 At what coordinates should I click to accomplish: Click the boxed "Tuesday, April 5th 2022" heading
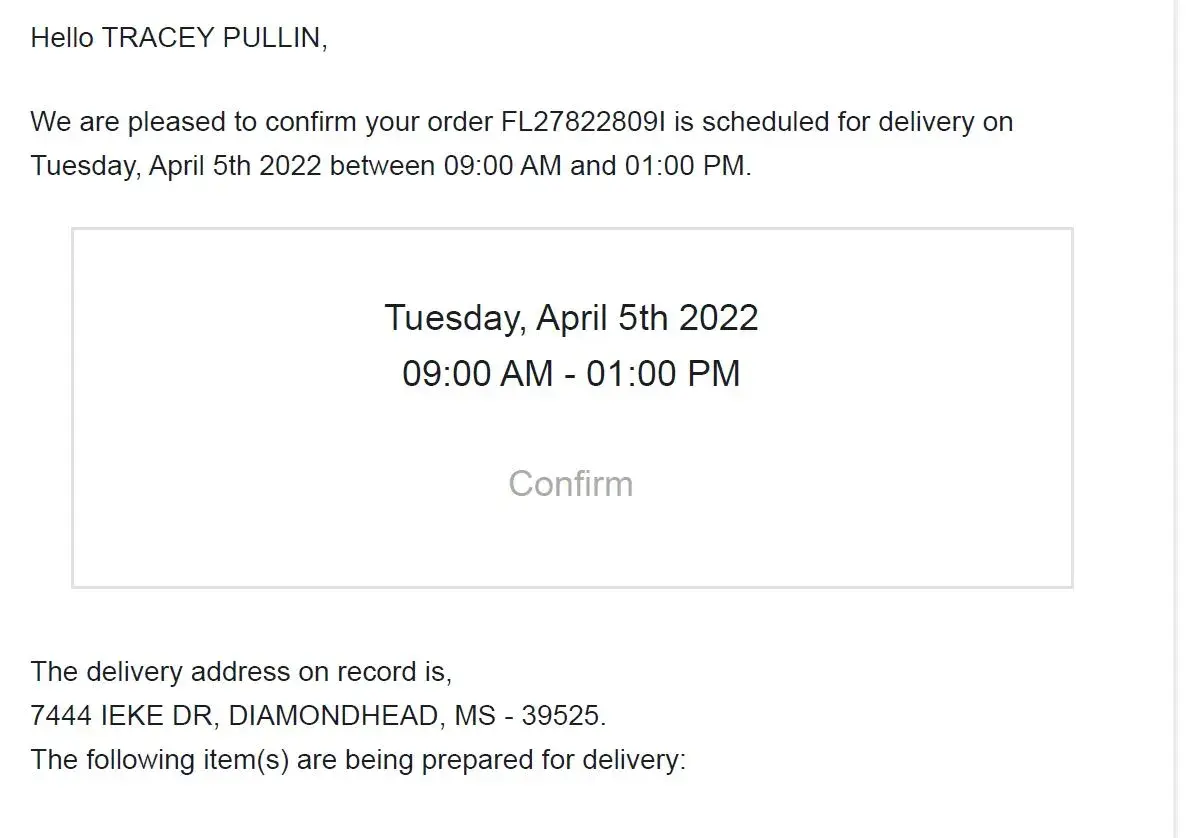(571, 318)
